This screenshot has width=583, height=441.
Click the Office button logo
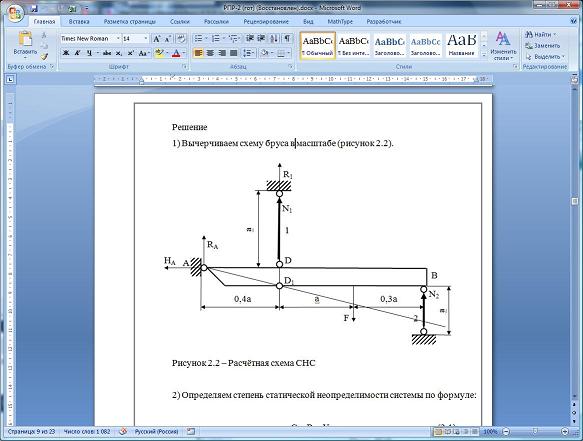pos(15,14)
